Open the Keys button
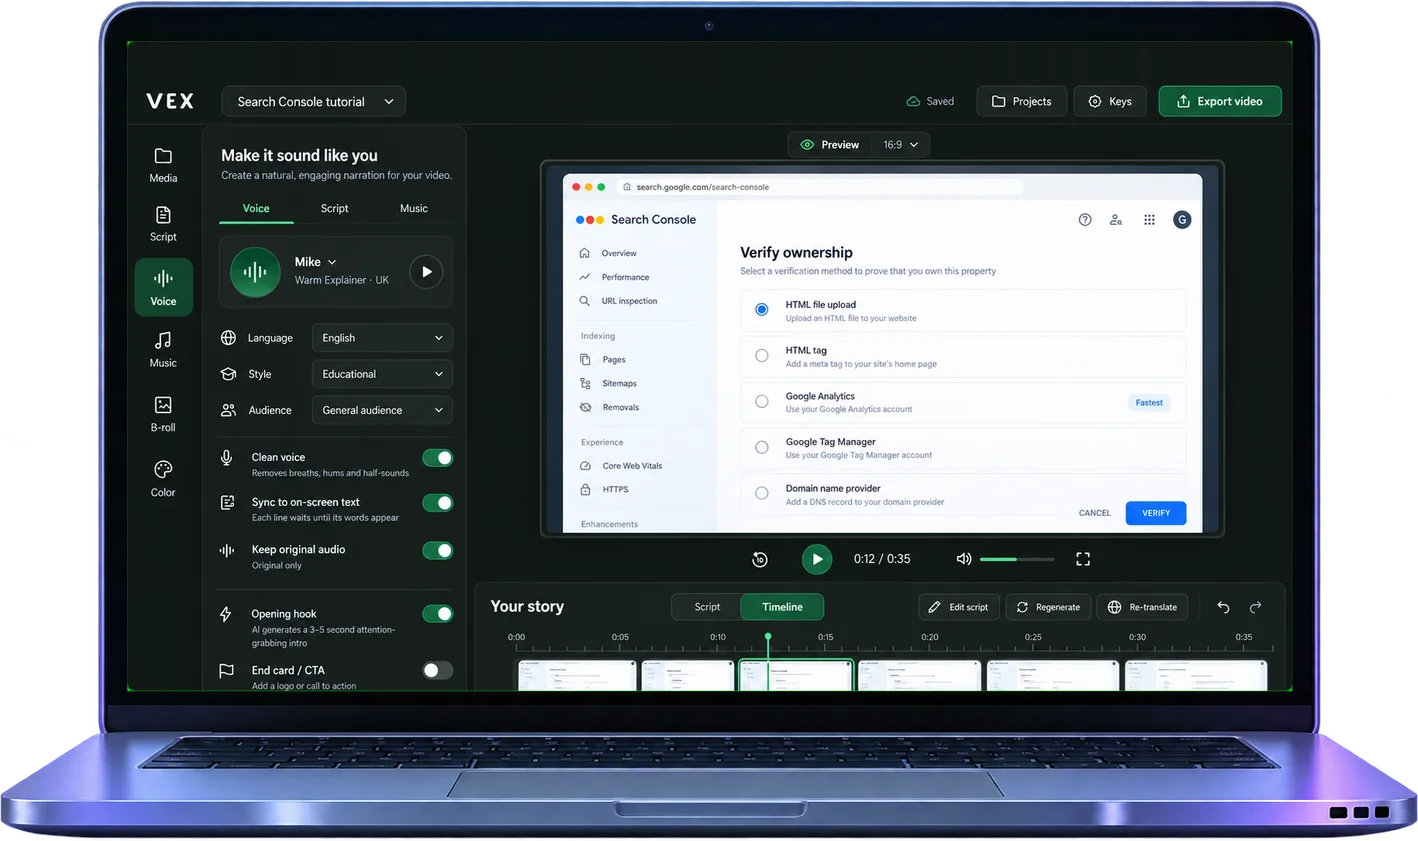The width and height of the screenshot is (1418, 841). pyautogui.click(x=1110, y=101)
